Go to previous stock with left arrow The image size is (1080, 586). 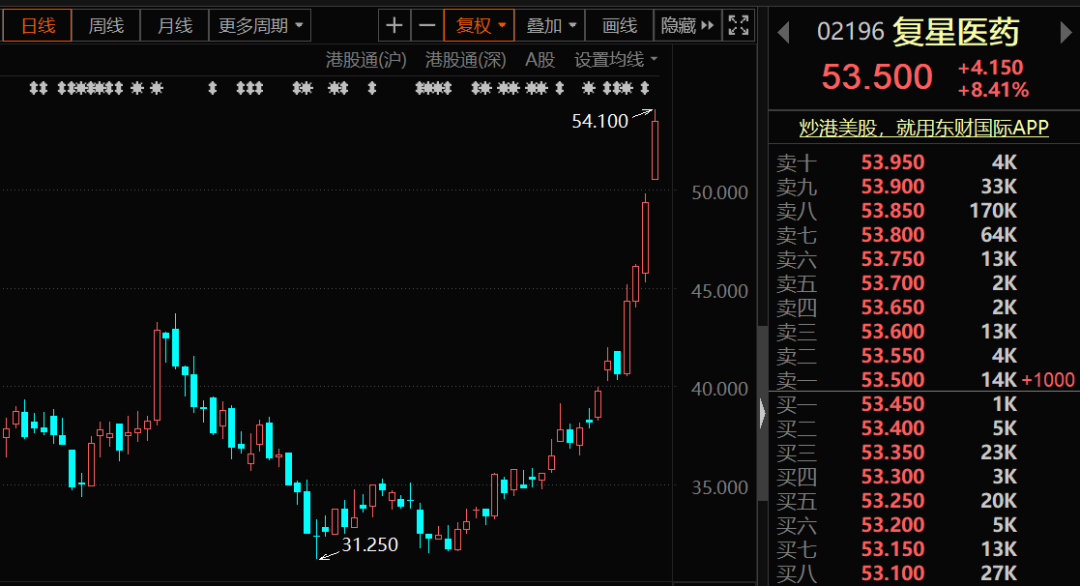[783, 33]
